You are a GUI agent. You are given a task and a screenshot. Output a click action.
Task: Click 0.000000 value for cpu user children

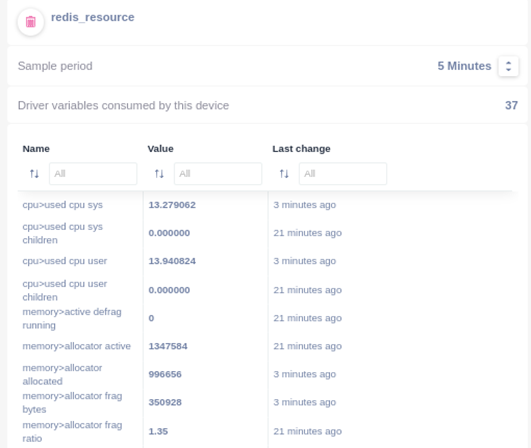169,290
